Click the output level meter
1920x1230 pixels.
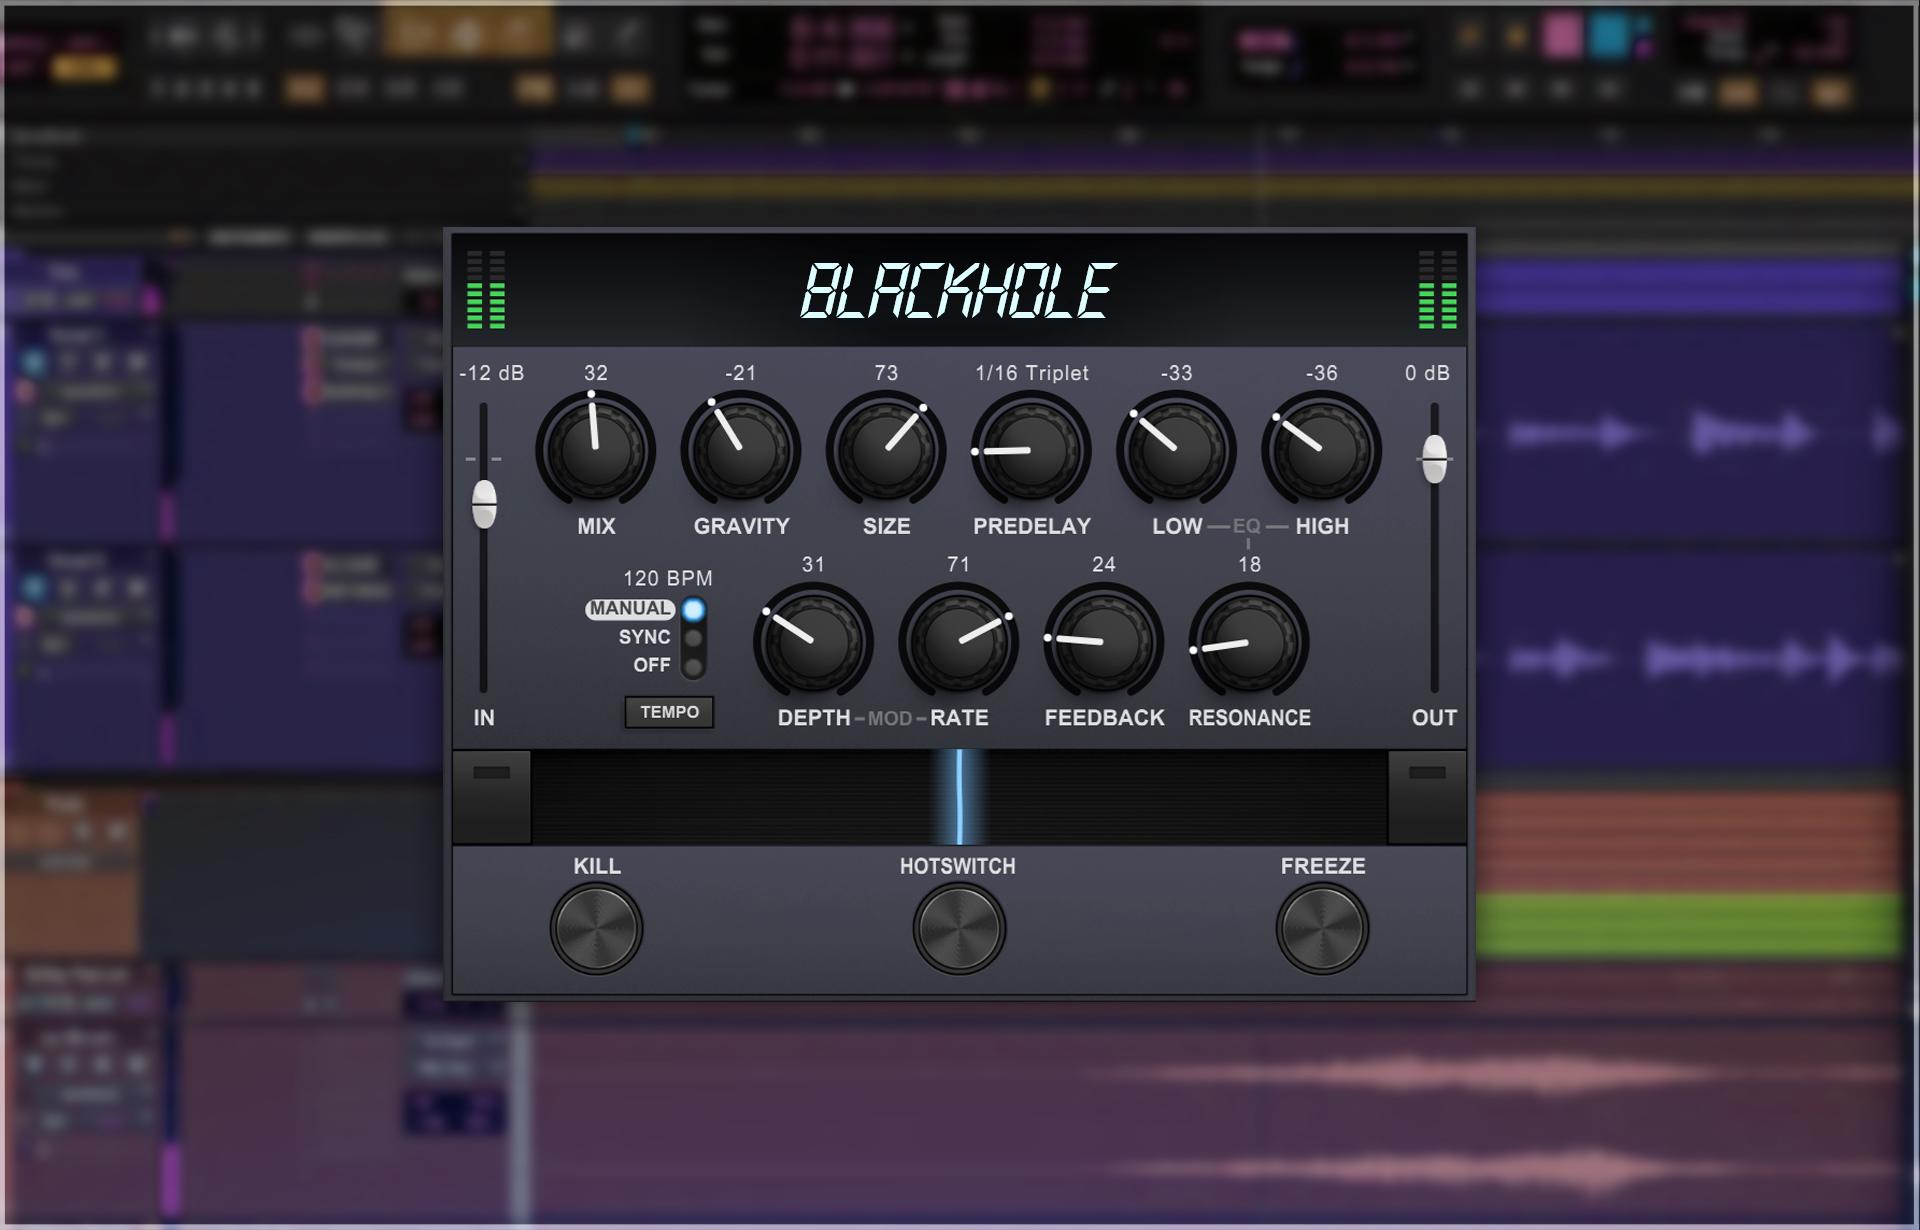[1438, 289]
